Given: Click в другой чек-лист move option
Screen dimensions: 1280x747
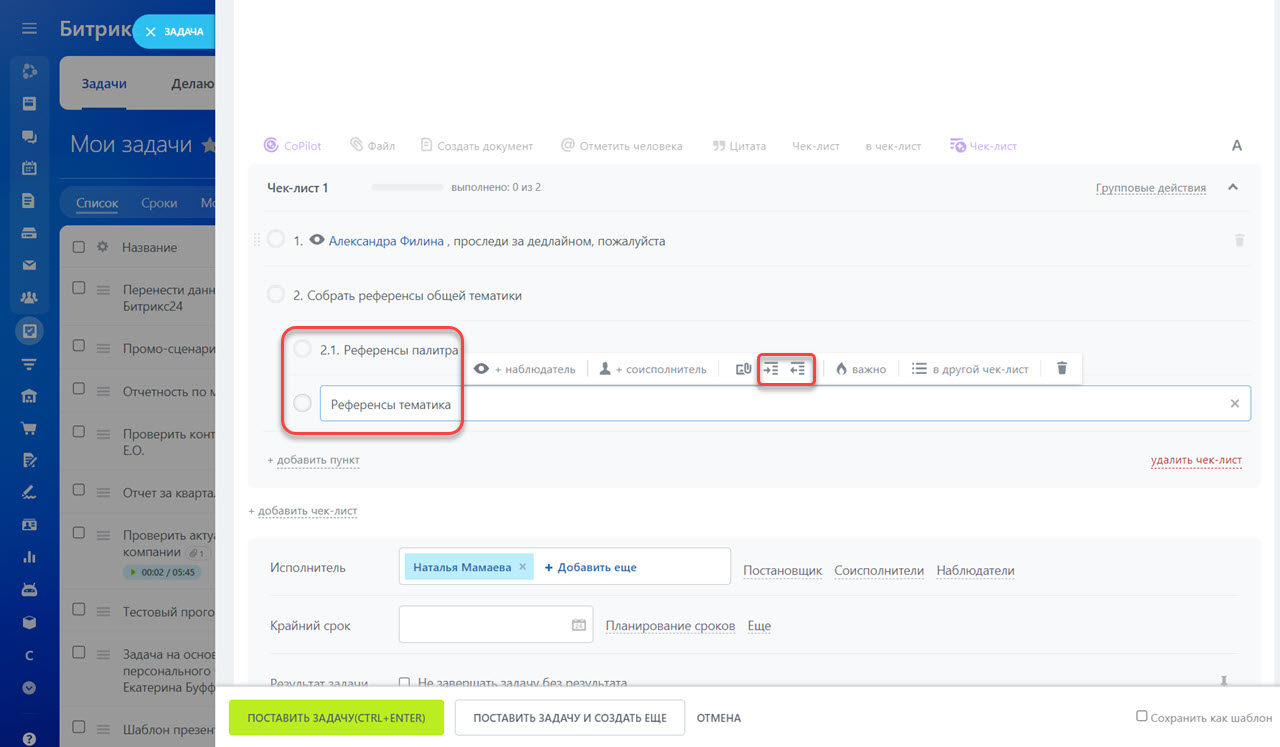Looking at the screenshot, I should click(970, 369).
